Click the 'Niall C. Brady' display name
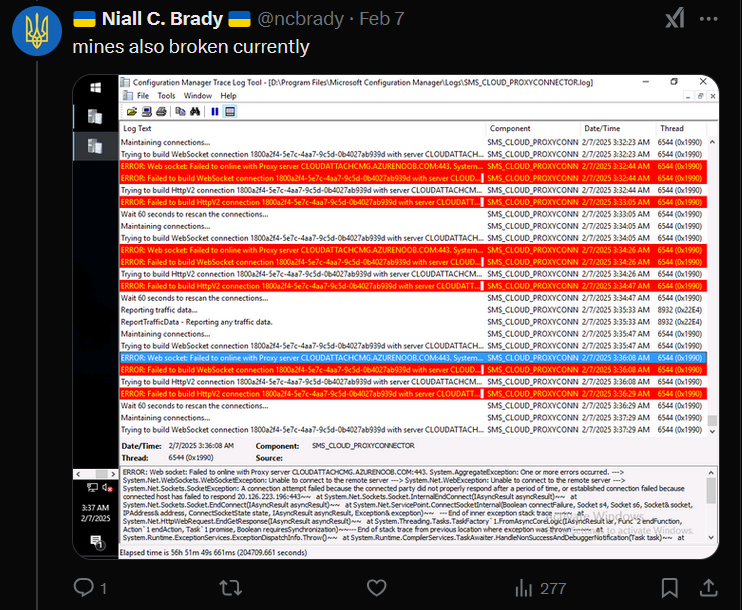Viewport: 742px width, 610px height. 162,19
